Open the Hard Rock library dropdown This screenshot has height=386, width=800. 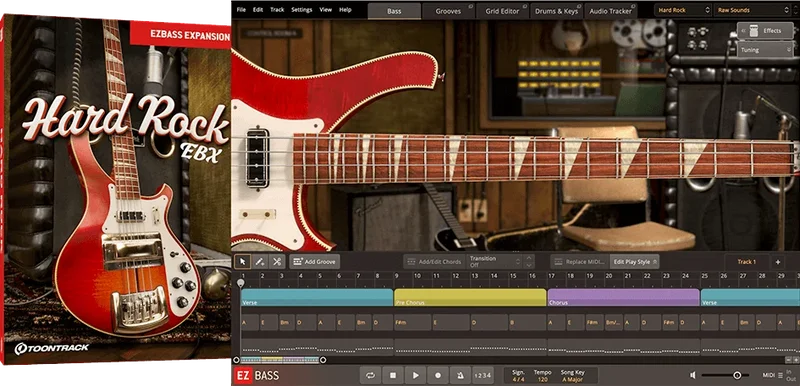[683, 10]
